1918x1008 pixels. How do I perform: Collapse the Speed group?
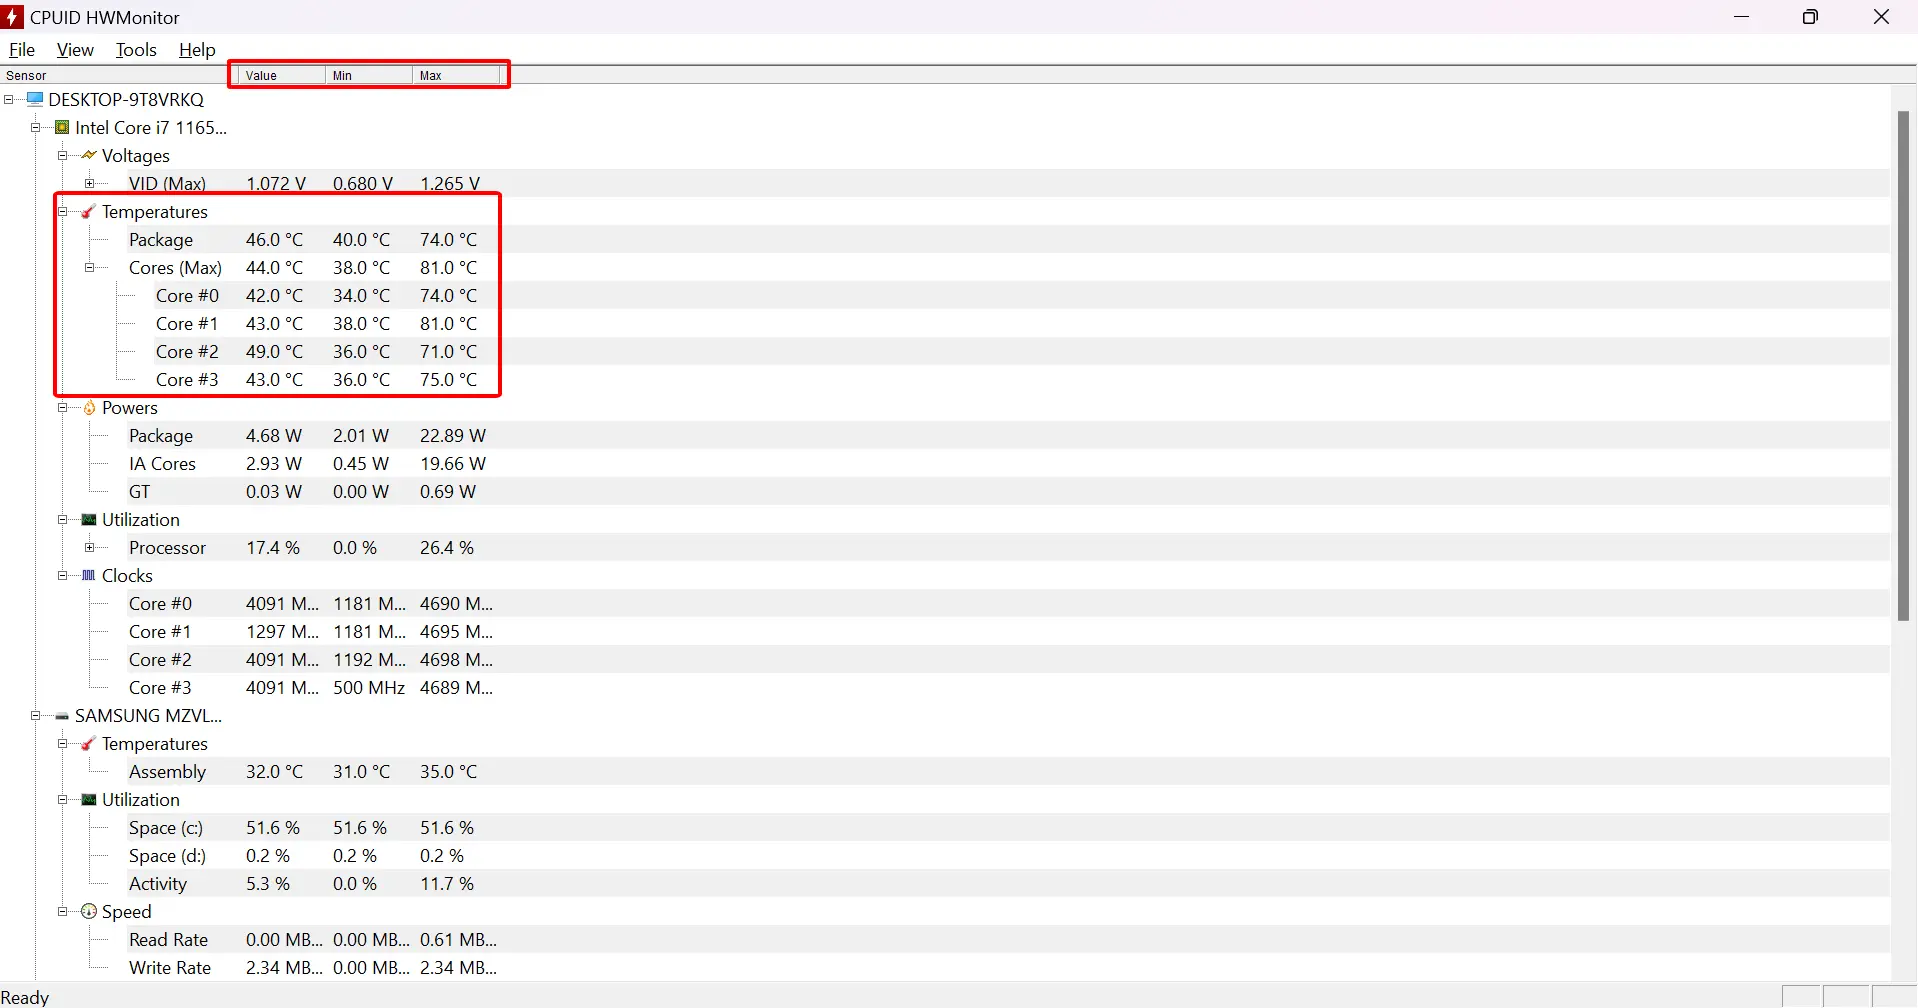[x=63, y=911]
